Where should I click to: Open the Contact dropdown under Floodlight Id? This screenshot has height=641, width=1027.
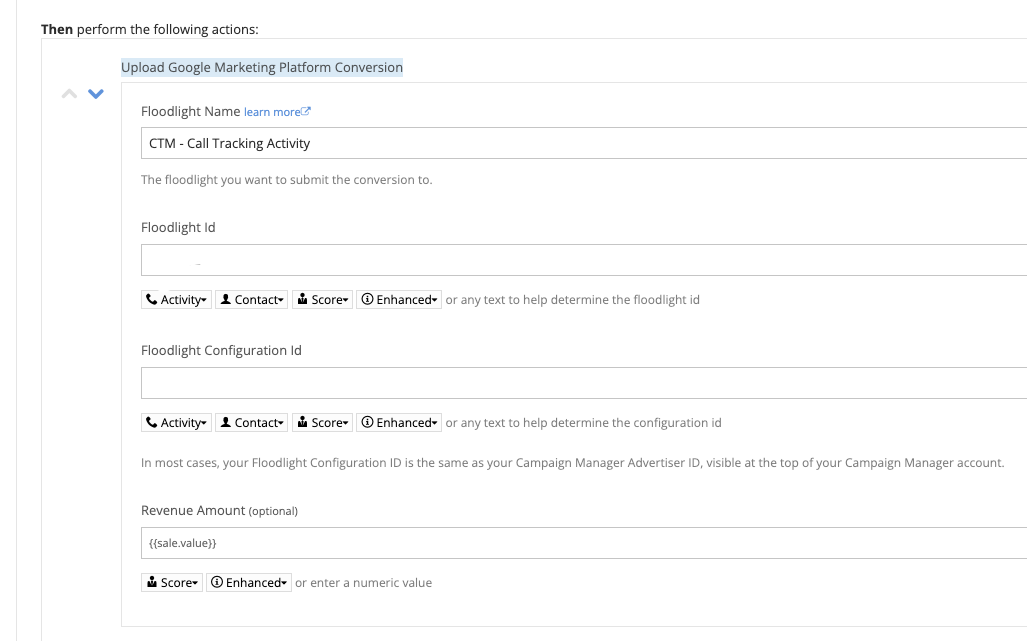[250, 299]
